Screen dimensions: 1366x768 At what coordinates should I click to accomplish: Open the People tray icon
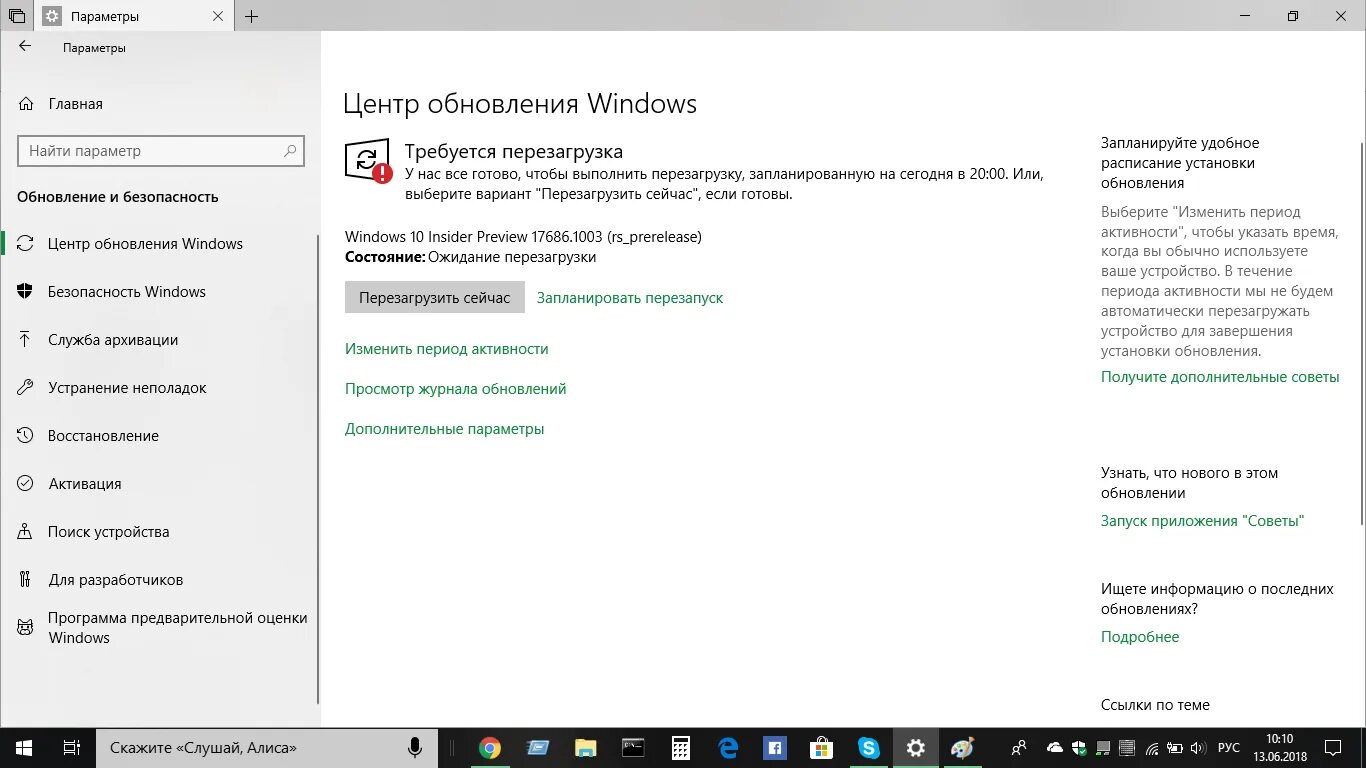(x=1019, y=748)
